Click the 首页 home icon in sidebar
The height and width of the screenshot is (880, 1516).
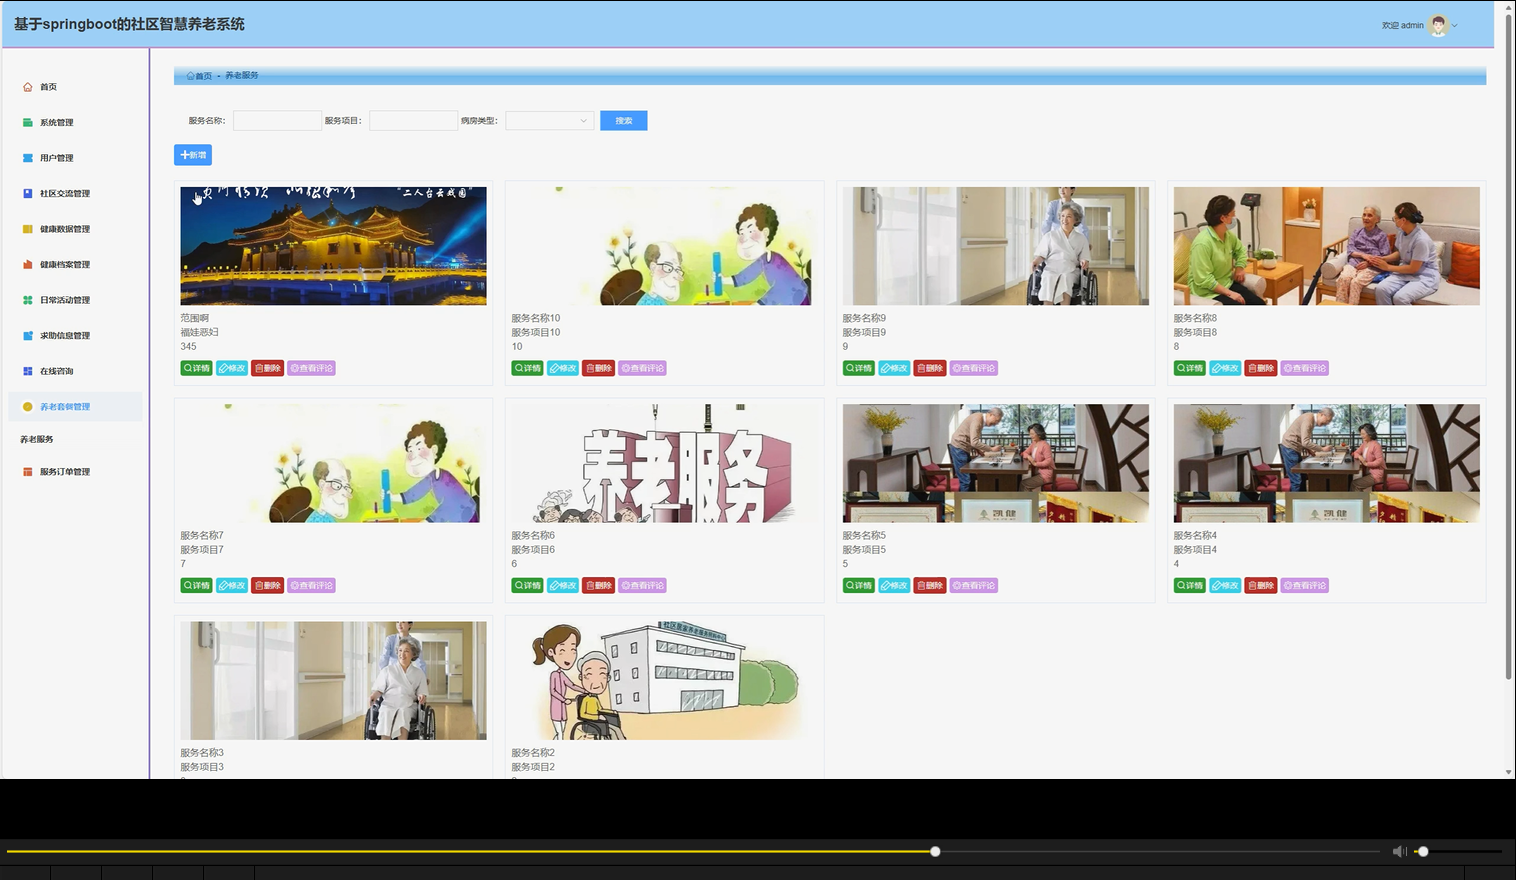pyautogui.click(x=28, y=87)
